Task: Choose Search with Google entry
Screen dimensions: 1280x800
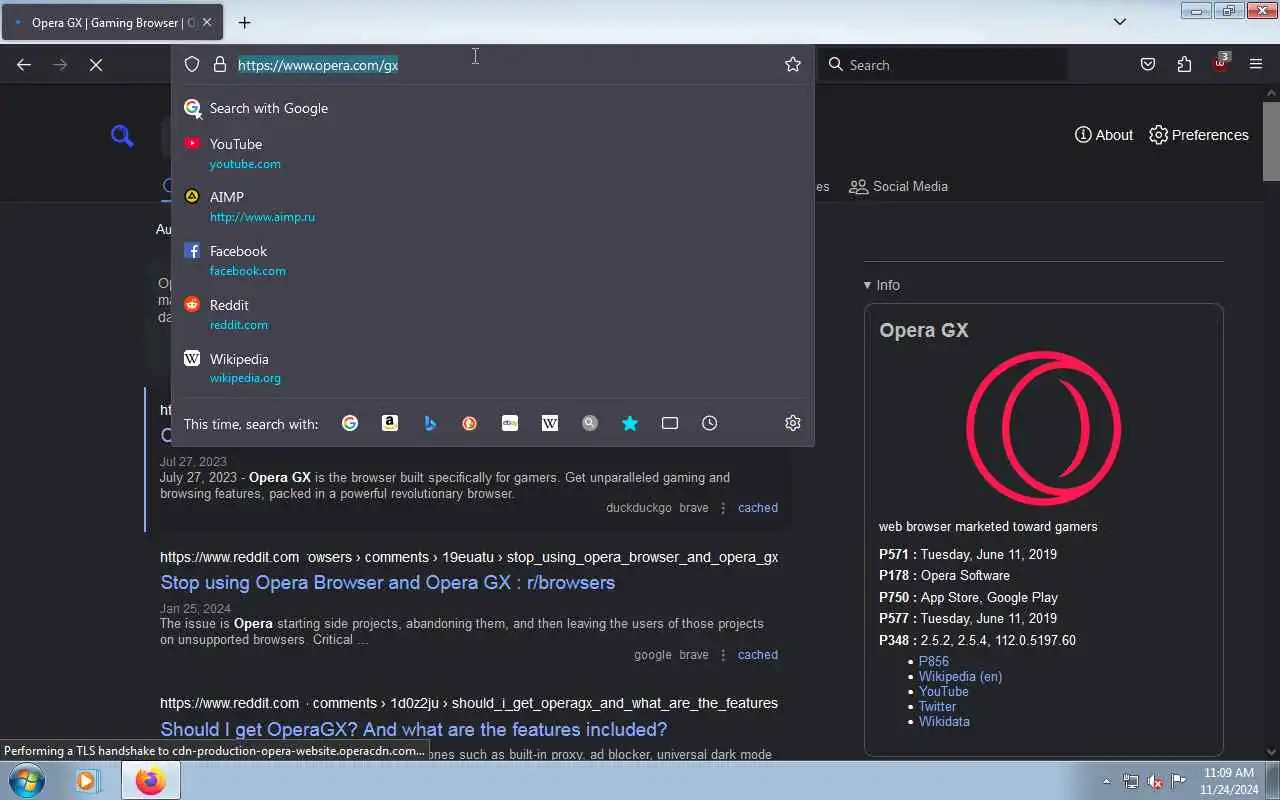Action: tap(492, 108)
